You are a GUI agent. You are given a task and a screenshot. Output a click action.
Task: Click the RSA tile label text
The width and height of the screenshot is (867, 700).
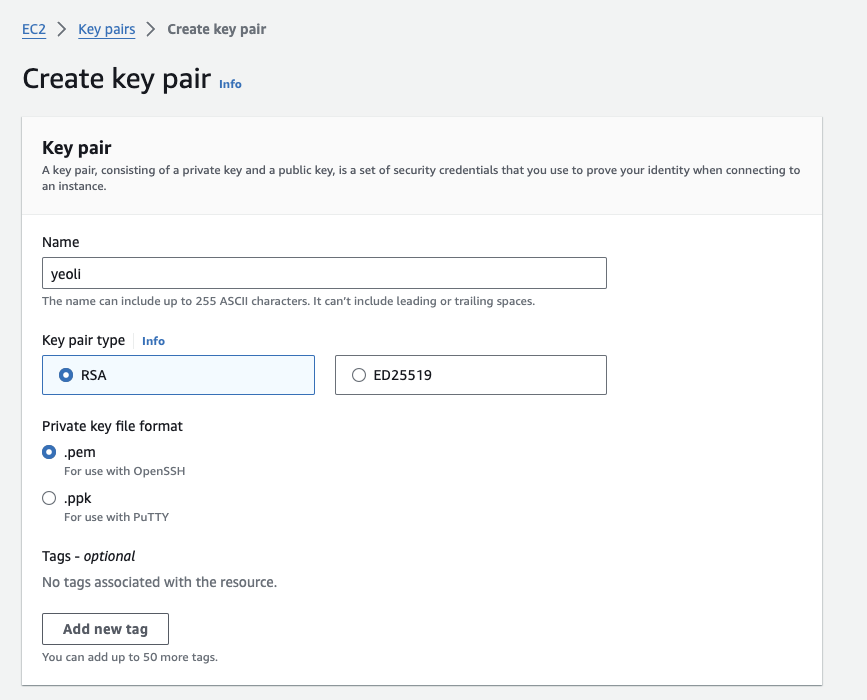pos(93,375)
